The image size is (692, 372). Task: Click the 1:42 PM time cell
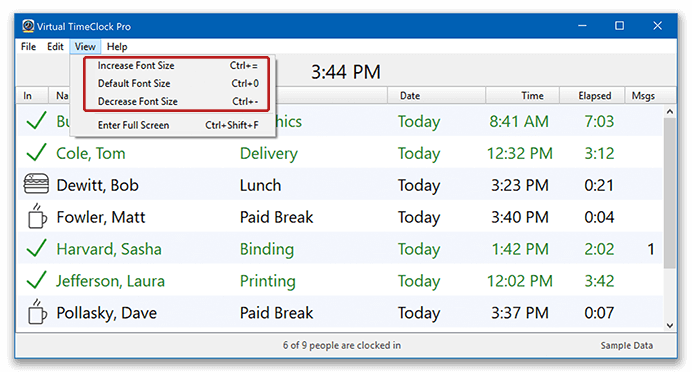coord(520,249)
